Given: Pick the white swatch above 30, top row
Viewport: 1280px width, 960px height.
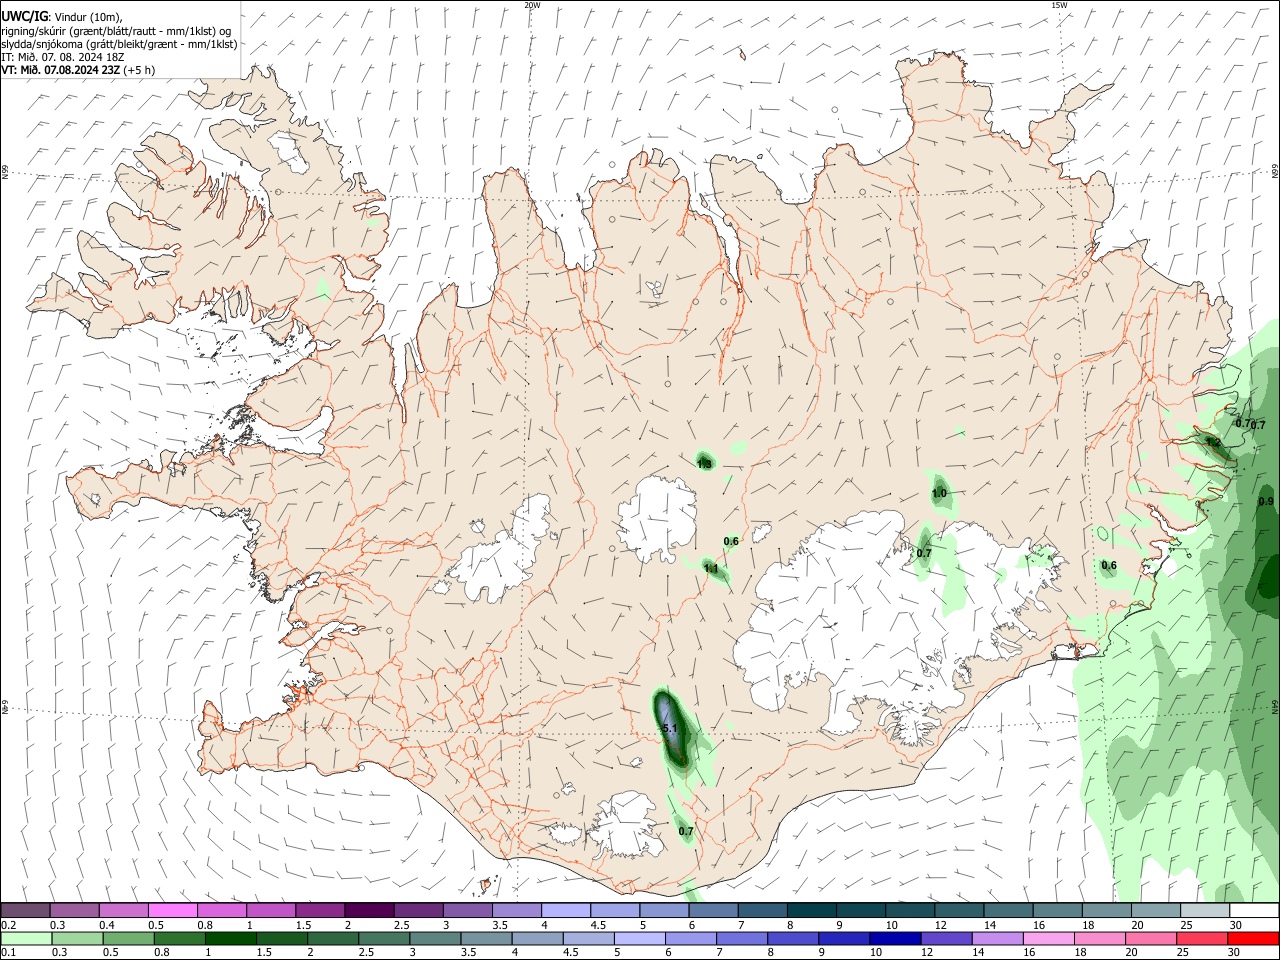Looking at the screenshot, I should pyautogui.click(x=1254, y=911).
